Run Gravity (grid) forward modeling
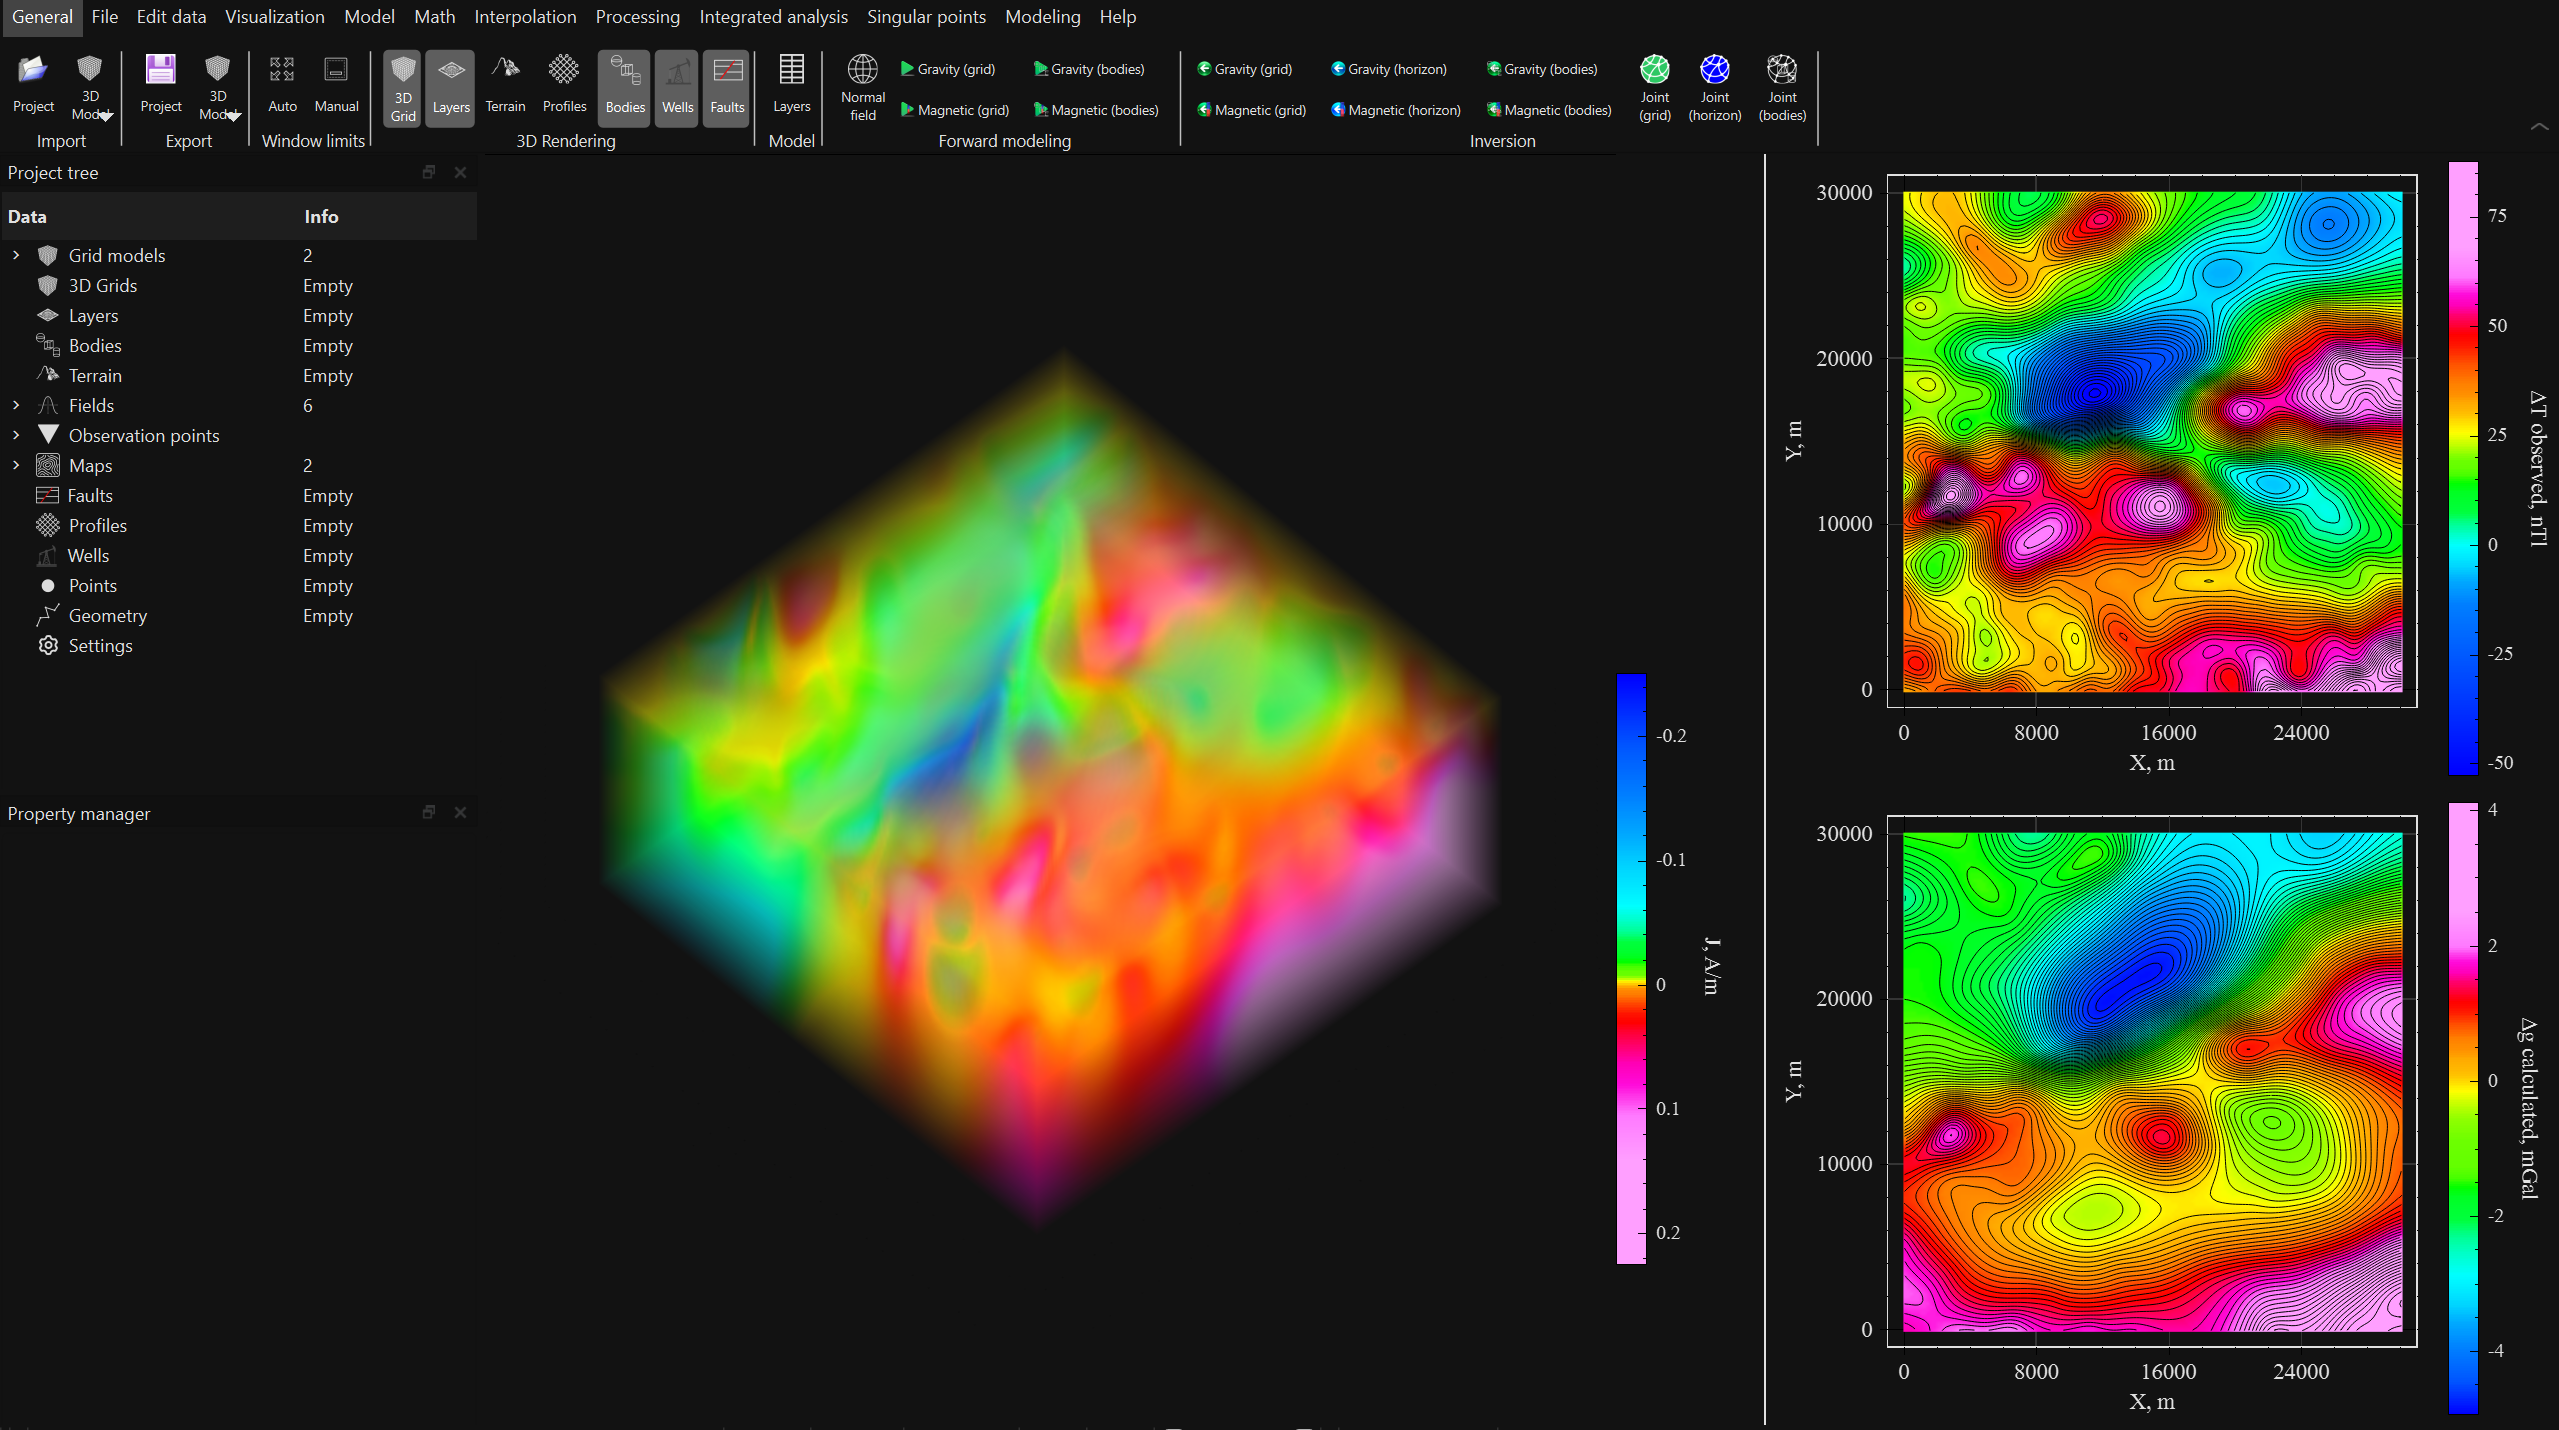Screen dimensions: 2559x1430 946,69
